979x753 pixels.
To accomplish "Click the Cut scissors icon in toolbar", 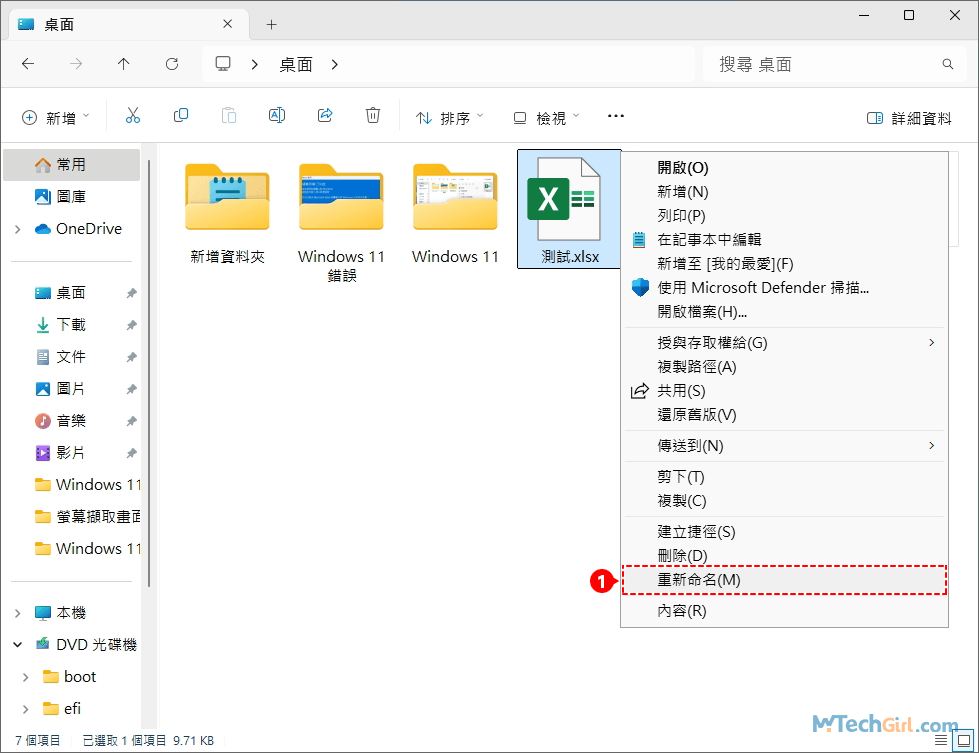I will (133, 116).
